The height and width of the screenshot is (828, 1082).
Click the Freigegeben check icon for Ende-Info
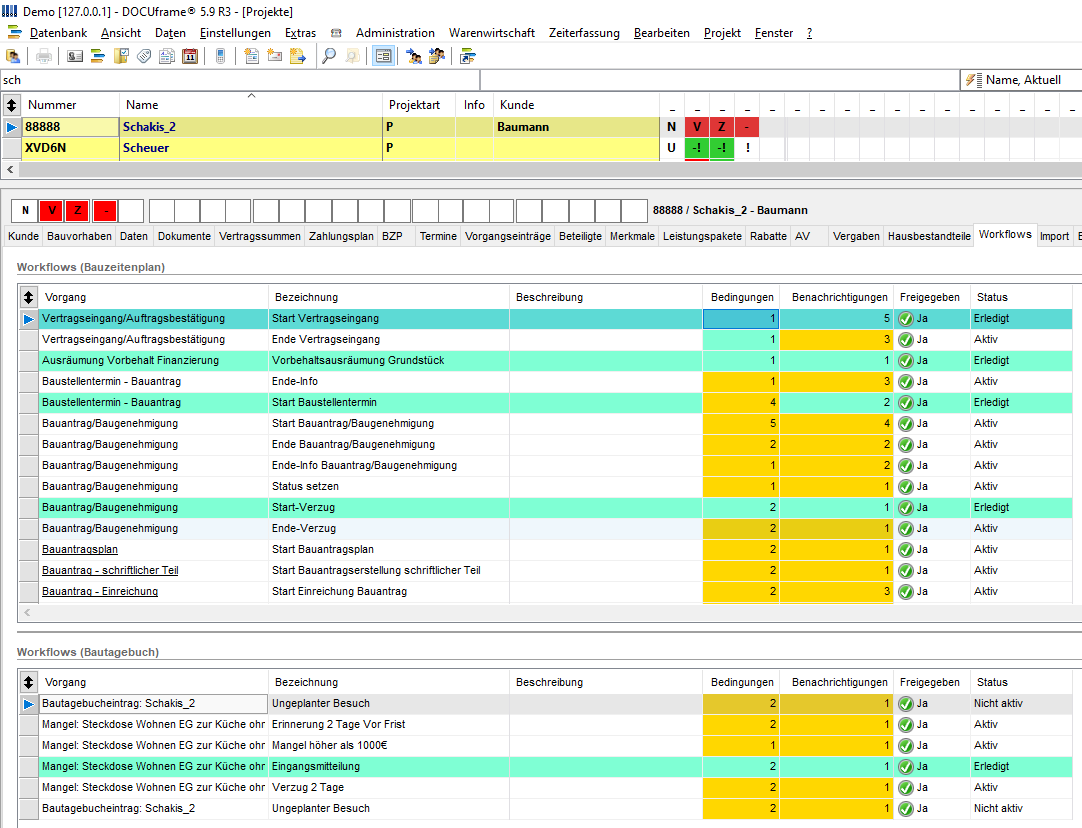(906, 382)
